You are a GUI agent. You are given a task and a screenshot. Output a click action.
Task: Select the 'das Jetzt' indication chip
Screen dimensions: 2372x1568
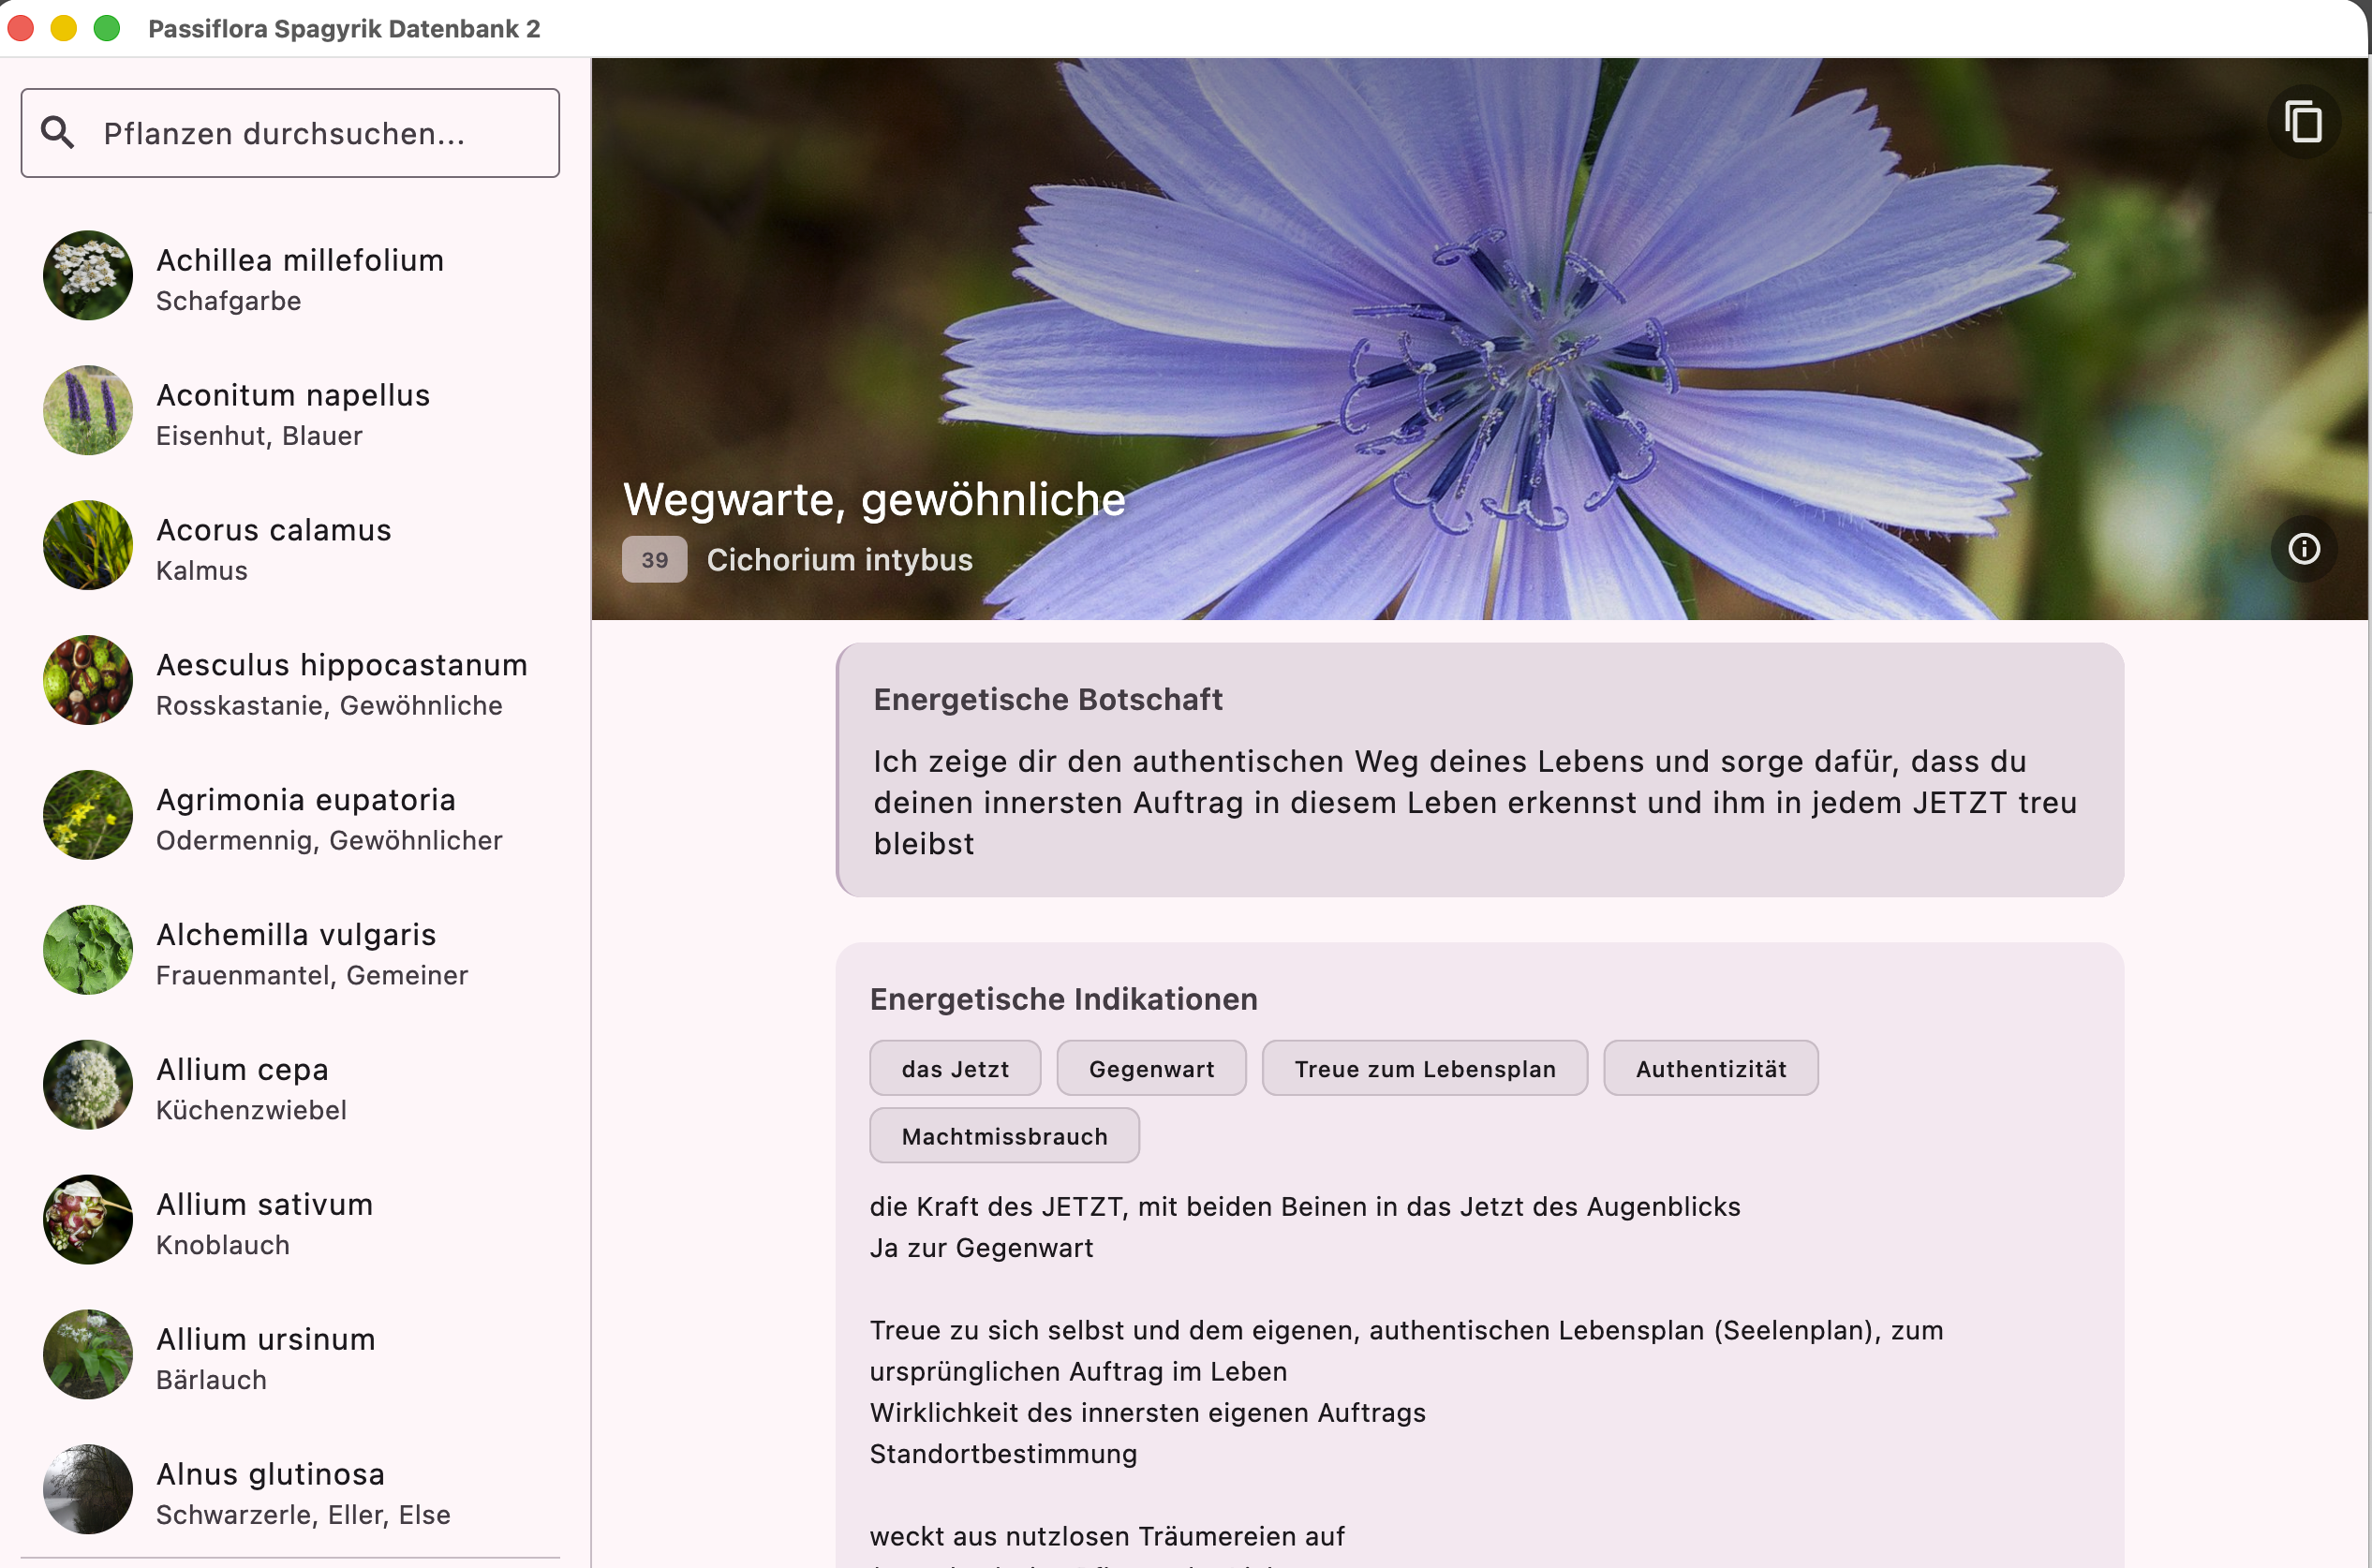coord(954,1068)
